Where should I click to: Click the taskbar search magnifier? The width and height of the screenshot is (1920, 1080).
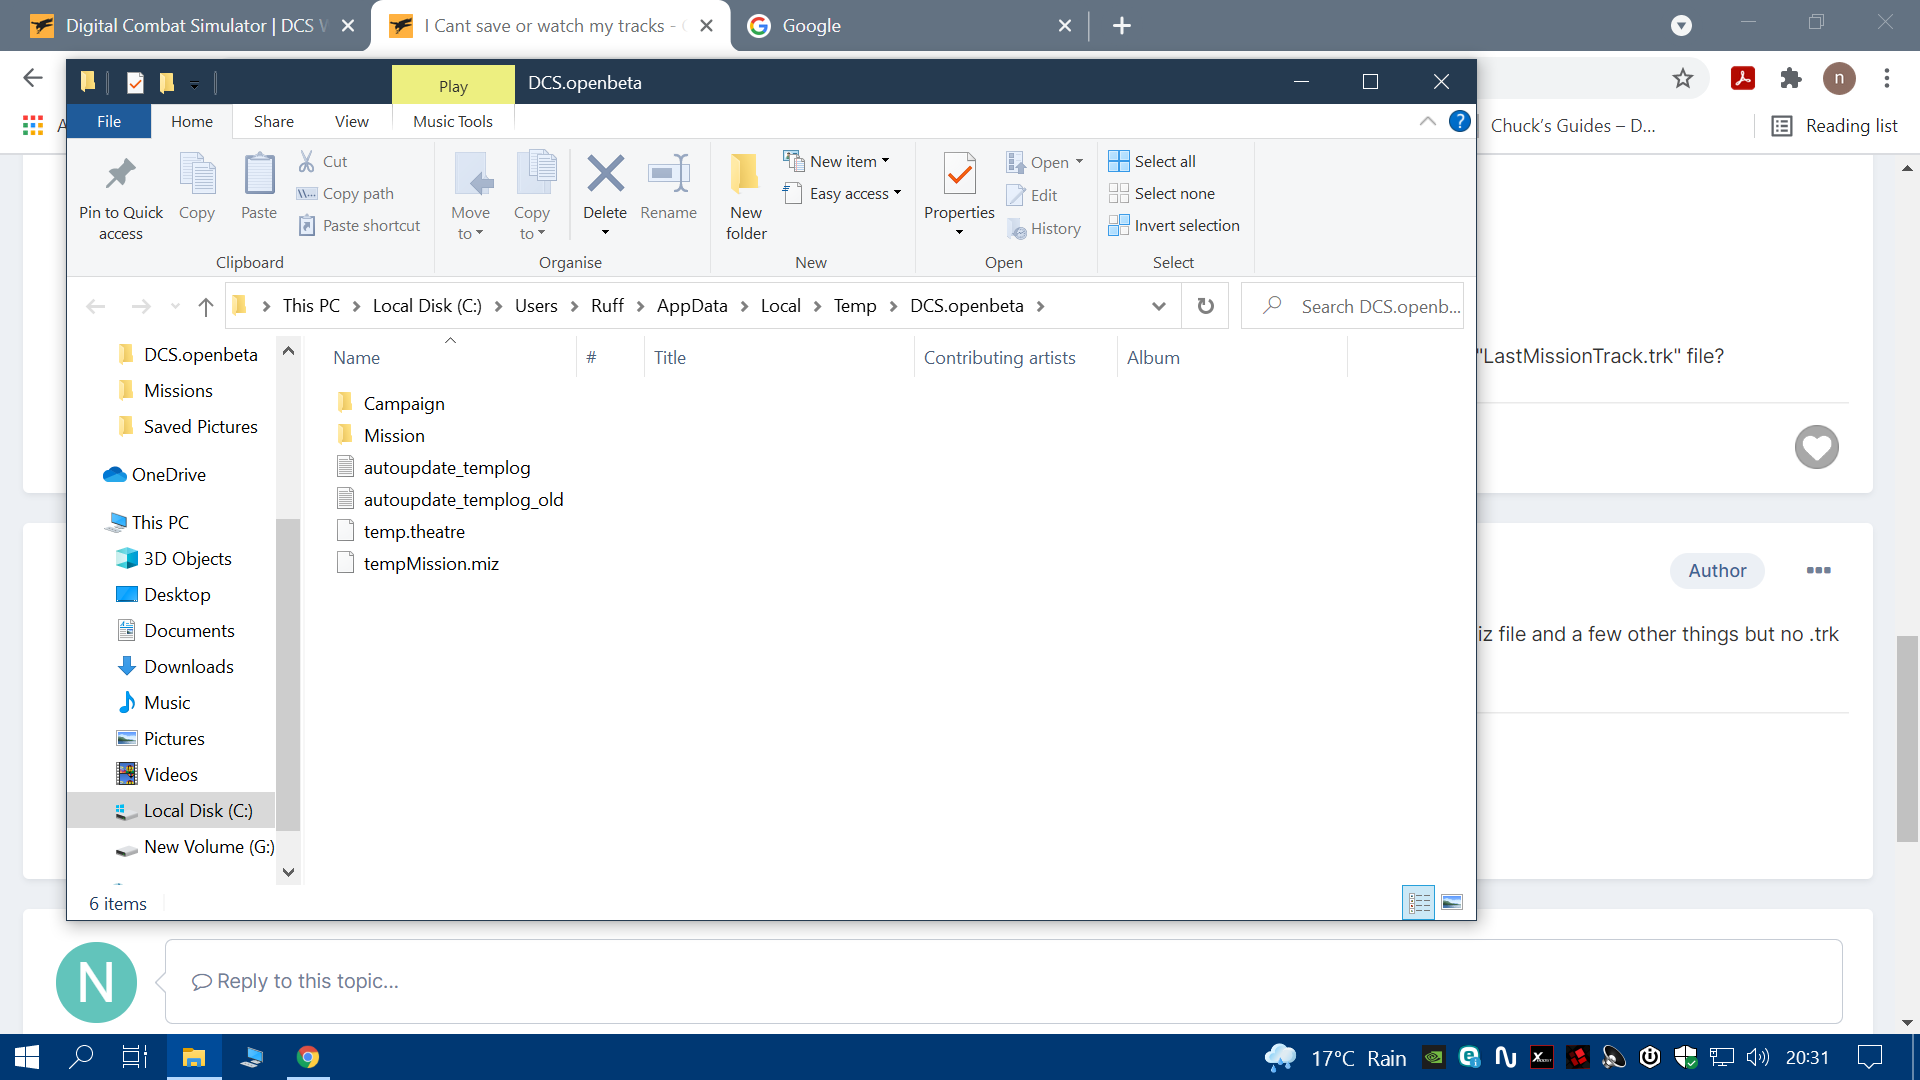click(81, 1057)
